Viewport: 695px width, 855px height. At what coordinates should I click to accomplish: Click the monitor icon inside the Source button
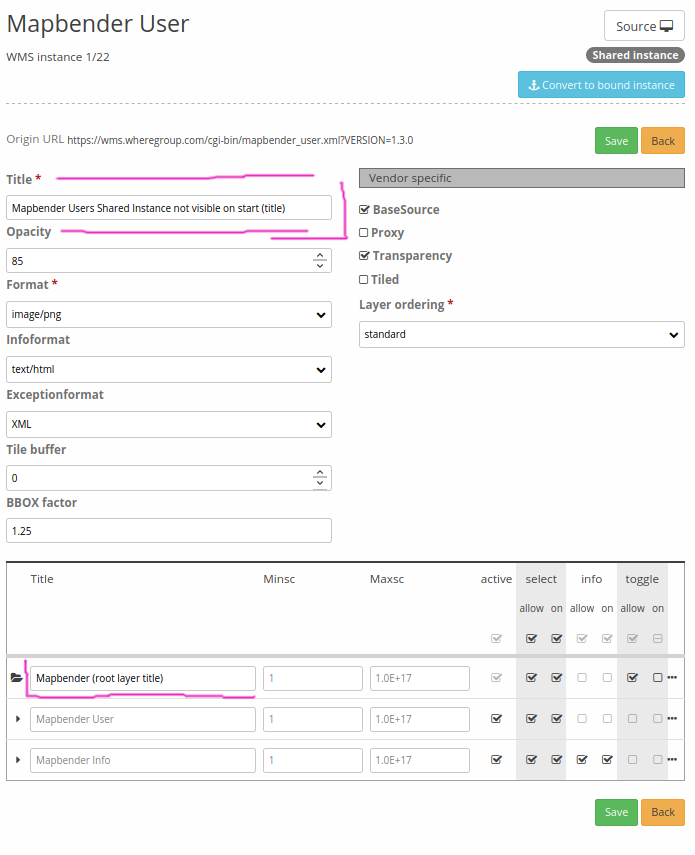(666, 25)
